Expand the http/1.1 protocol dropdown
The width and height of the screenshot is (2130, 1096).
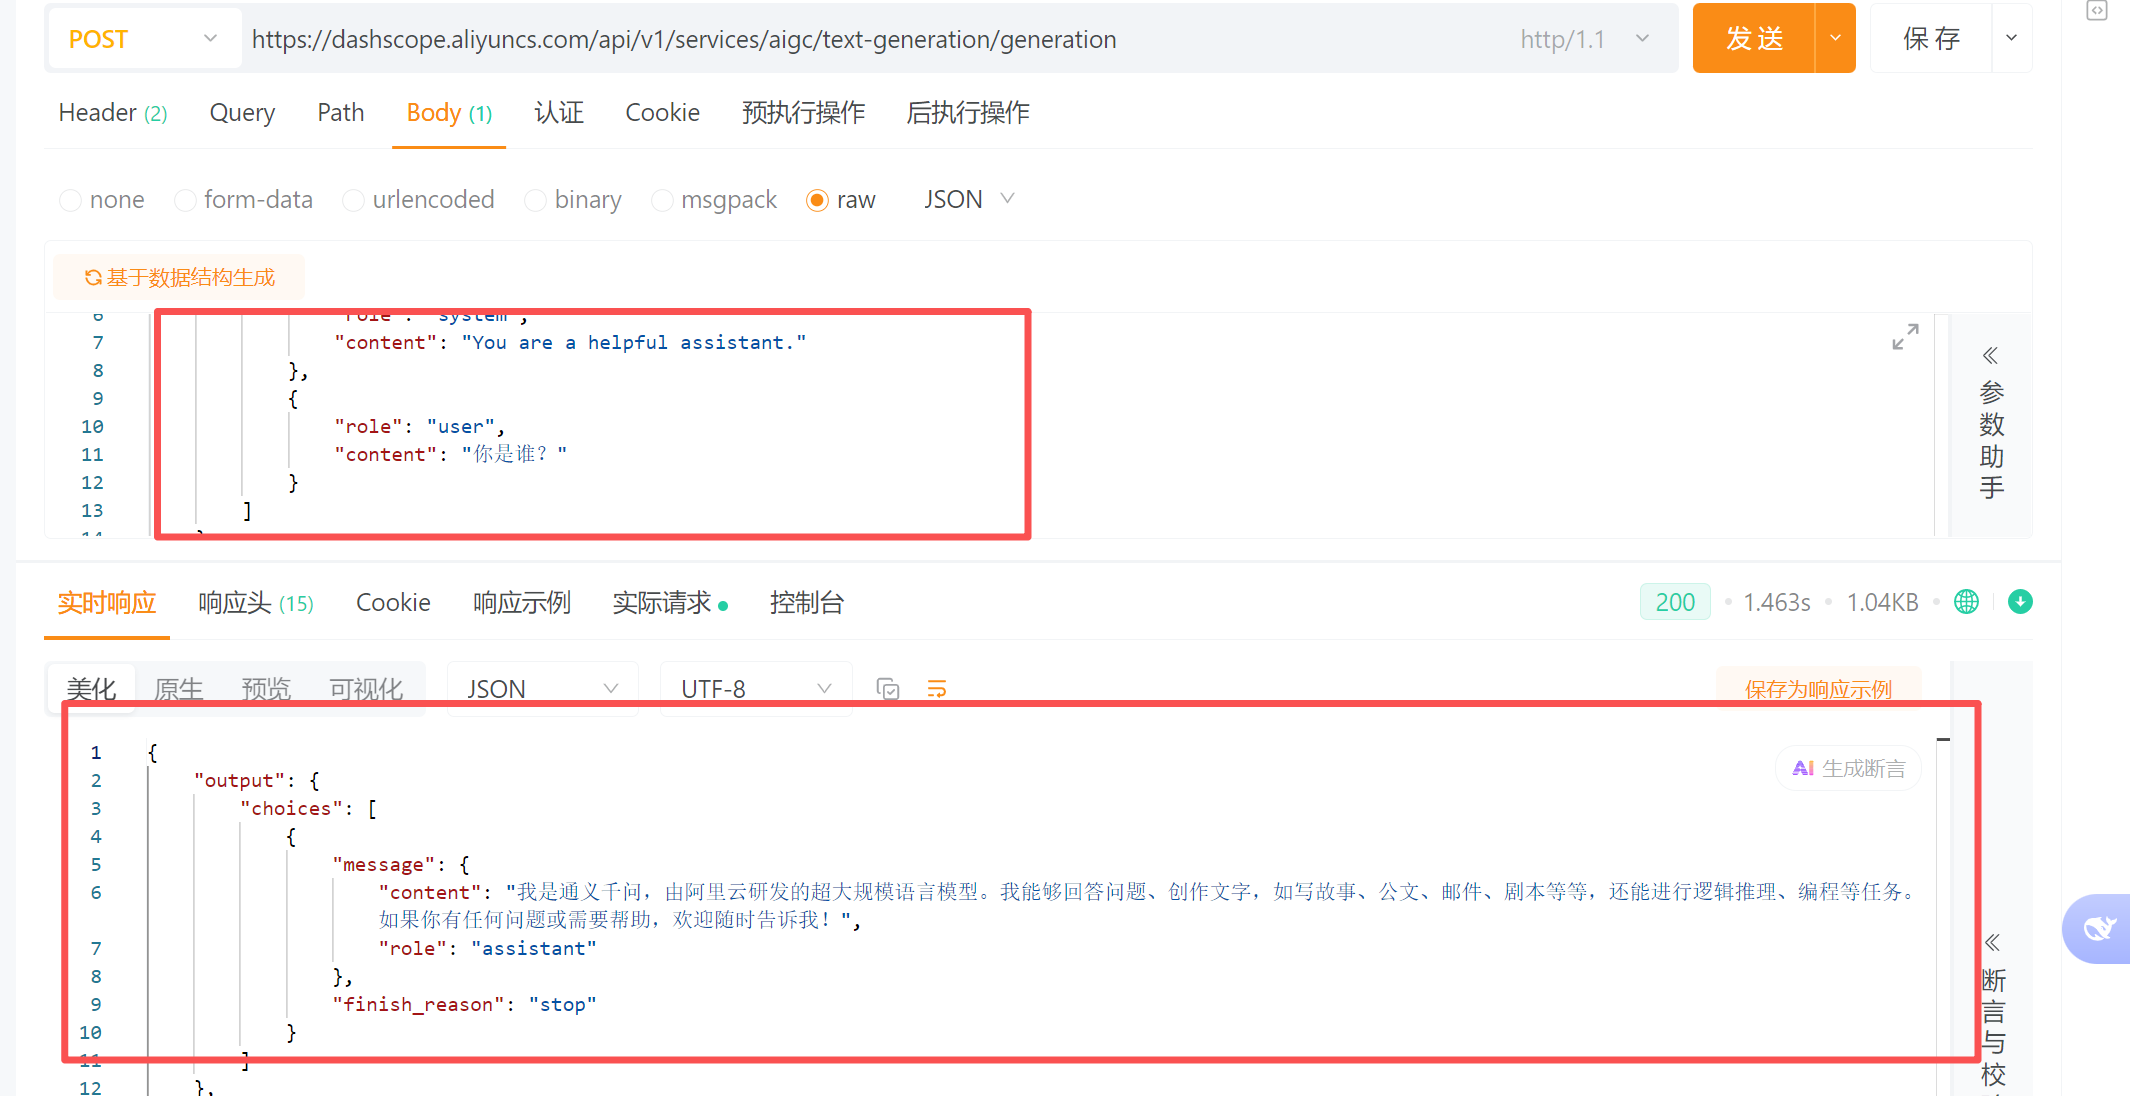1585,39
